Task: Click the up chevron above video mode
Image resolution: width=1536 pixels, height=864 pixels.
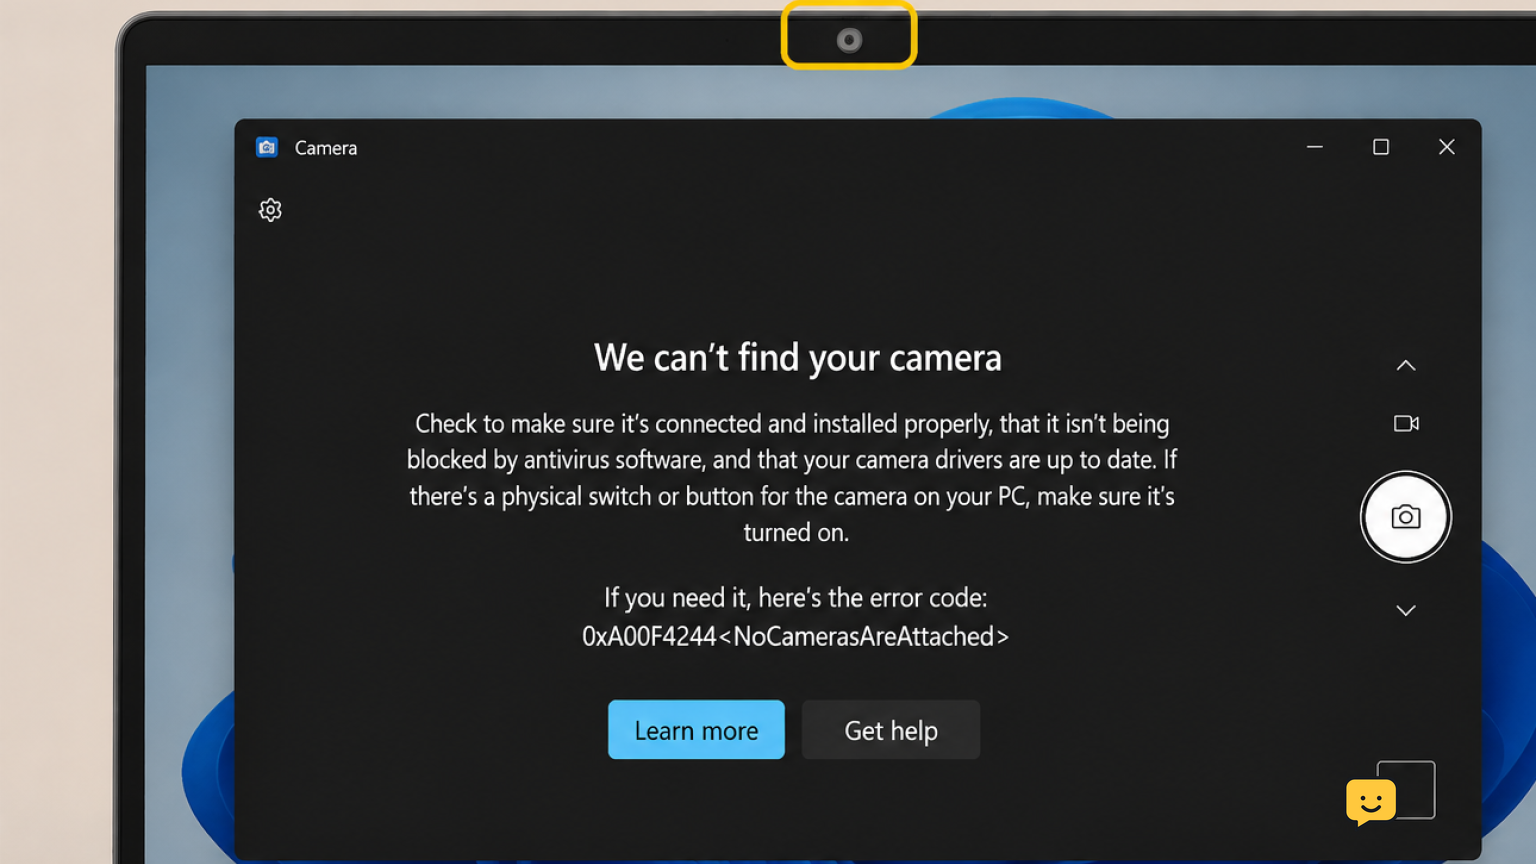Action: (x=1406, y=365)
